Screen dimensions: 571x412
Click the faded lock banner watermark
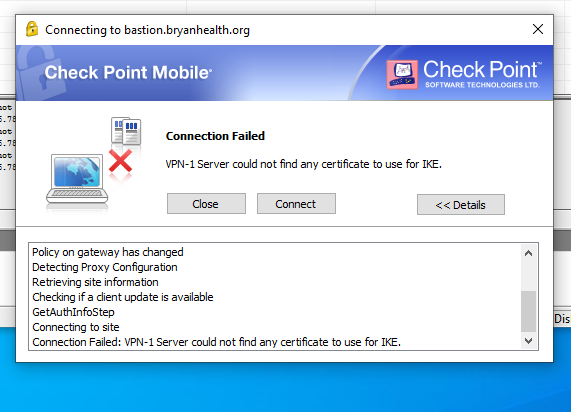(x=40, y=73)
